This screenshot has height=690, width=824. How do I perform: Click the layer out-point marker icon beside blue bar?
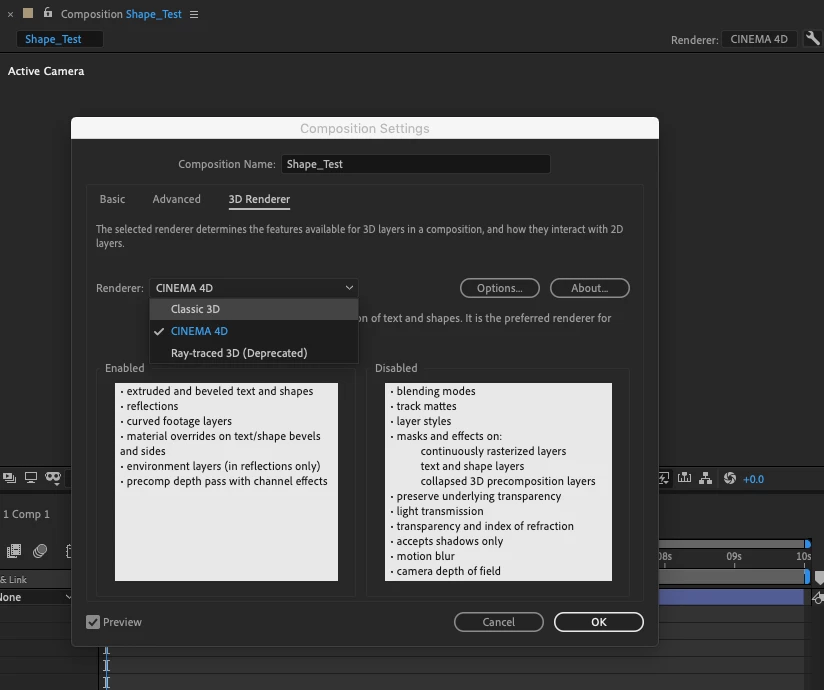click(x=818, y=598)
